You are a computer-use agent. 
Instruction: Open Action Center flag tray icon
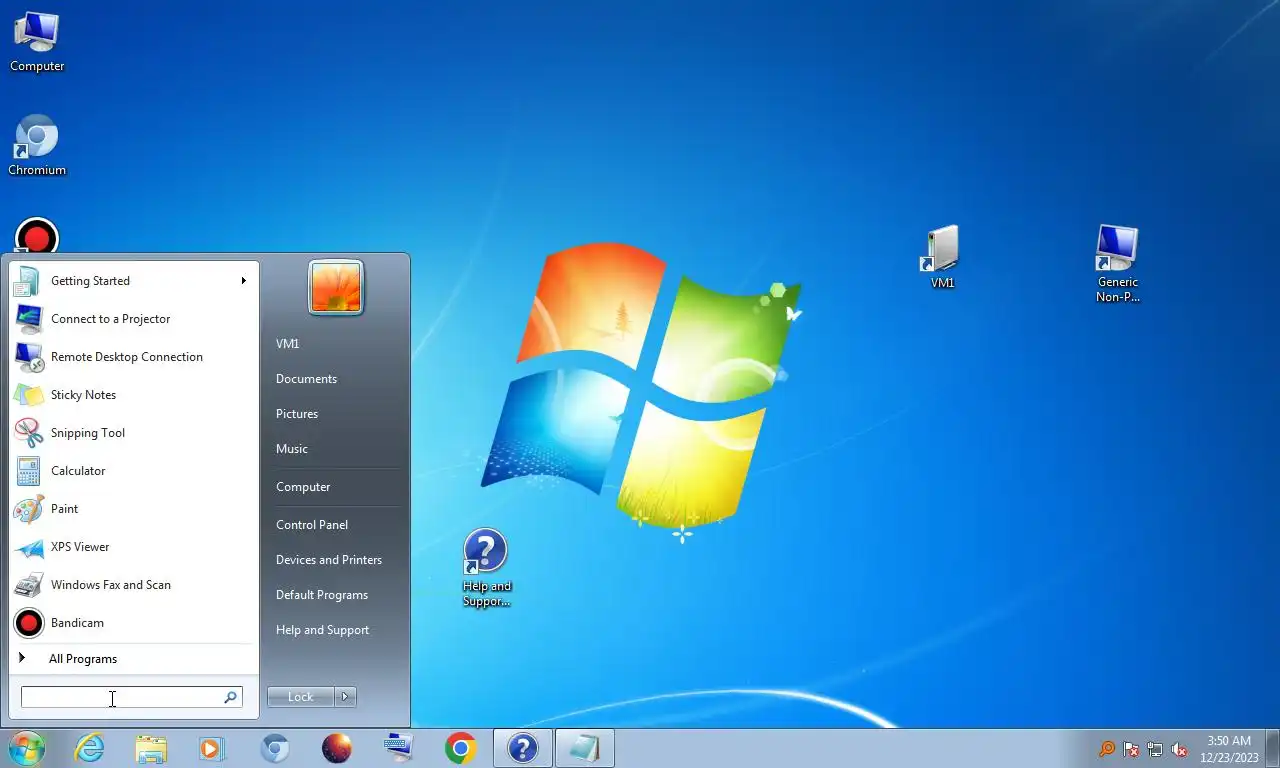1132,749
